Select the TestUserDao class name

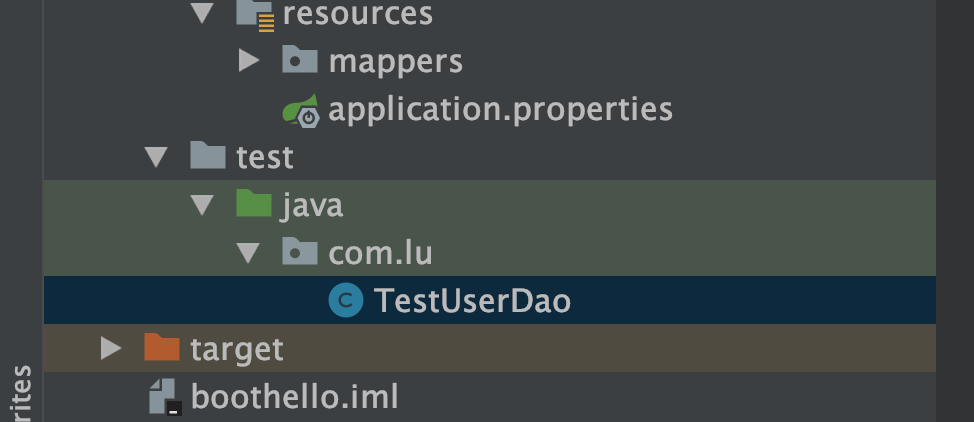[x=472, y=300]
